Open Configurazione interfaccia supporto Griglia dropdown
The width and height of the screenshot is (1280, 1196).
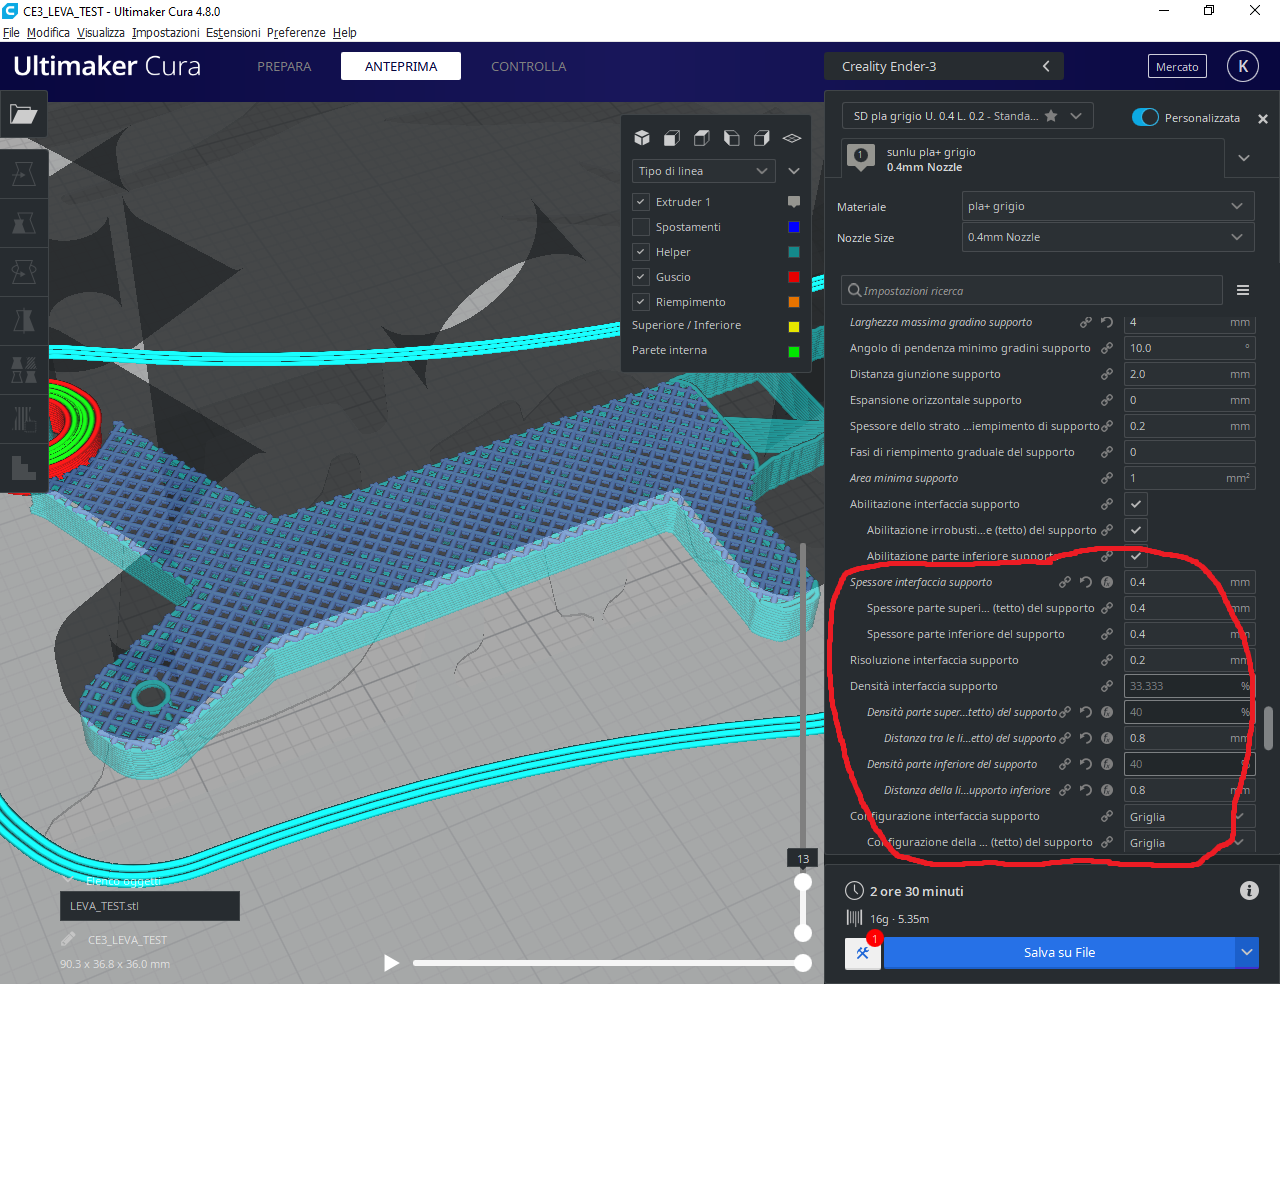[1189, 817]
